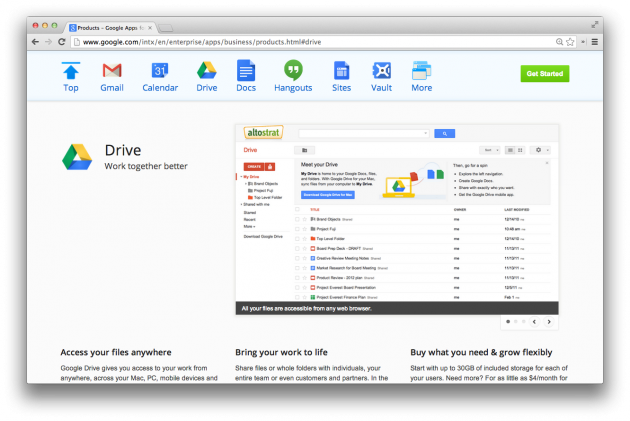Tick the checkbox for Market Research row
Image resolution: width=630 pixels, height=421 pixels.
tap(297, 268)
